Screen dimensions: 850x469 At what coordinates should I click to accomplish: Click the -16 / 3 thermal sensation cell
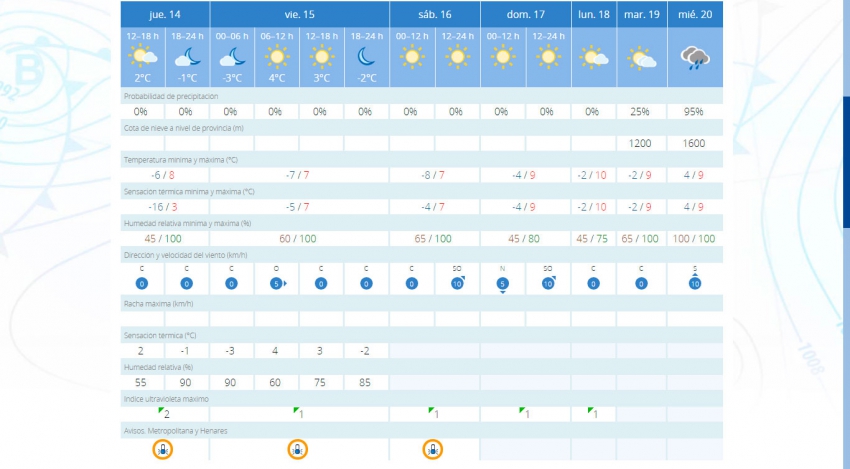click(163, 207)
